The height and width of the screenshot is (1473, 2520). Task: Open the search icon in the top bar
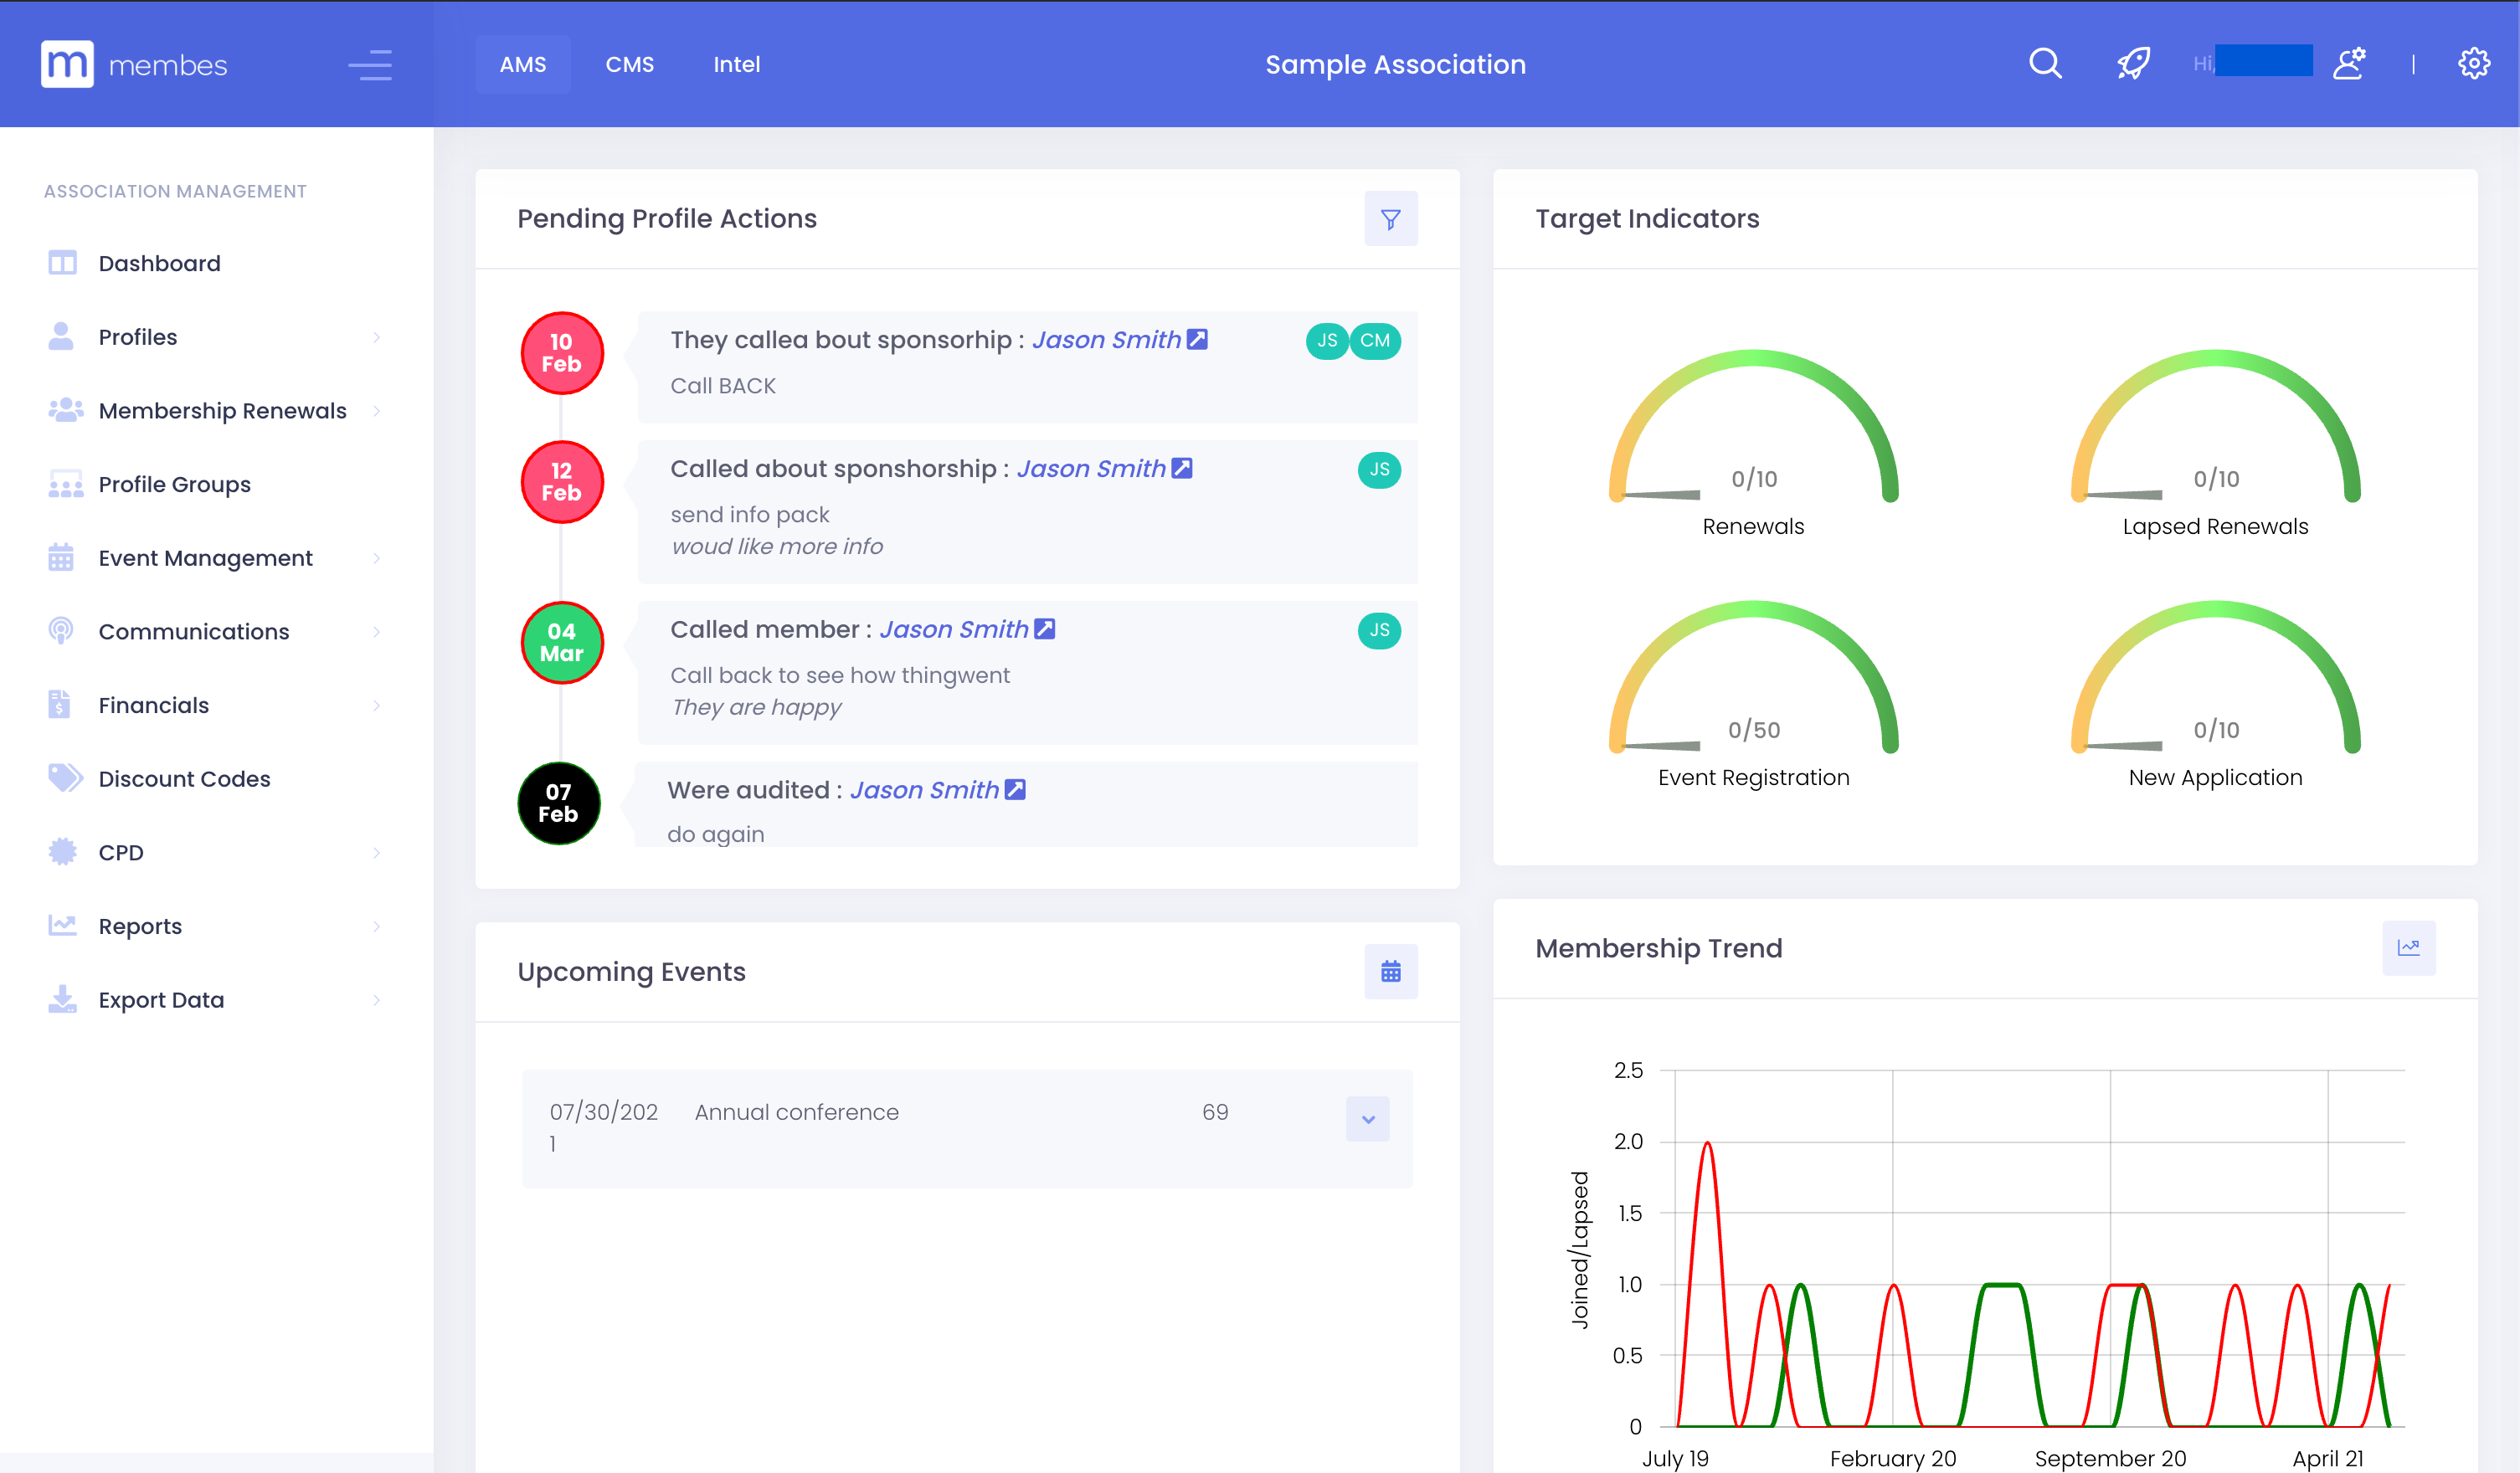coord(2045,63)
